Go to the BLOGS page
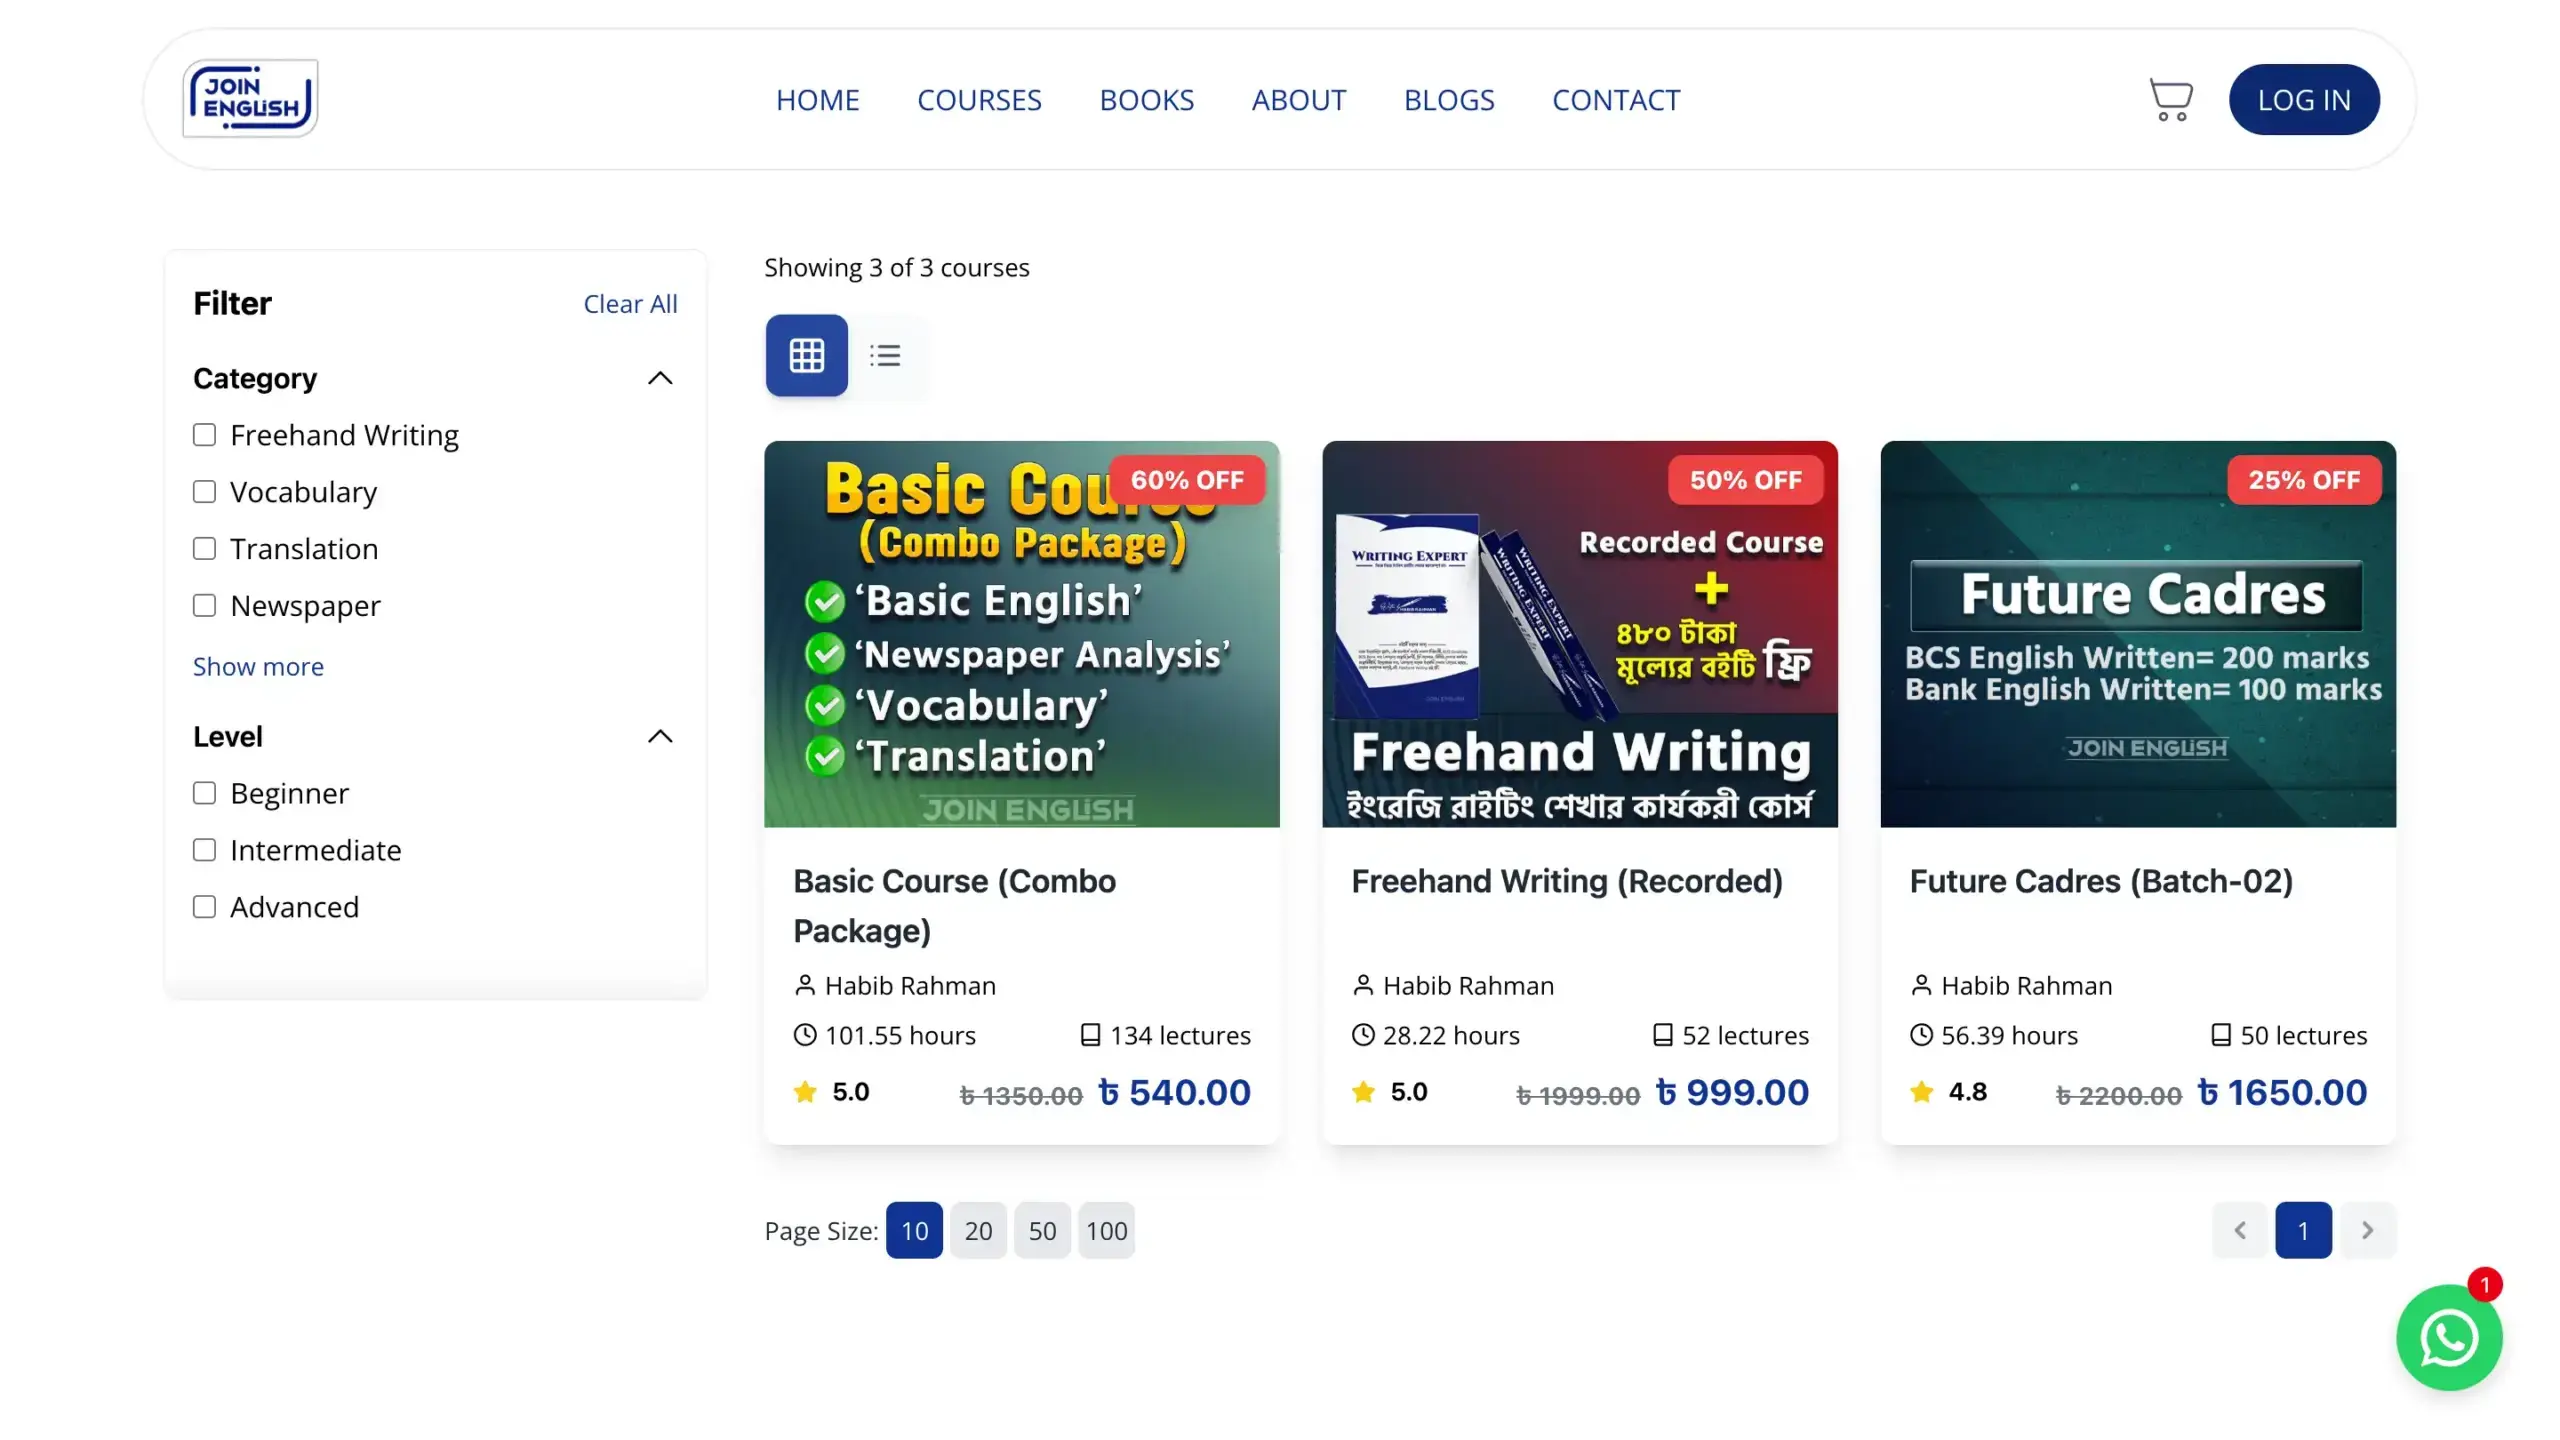The image size is (2560, 1440). click(1448, 100)
